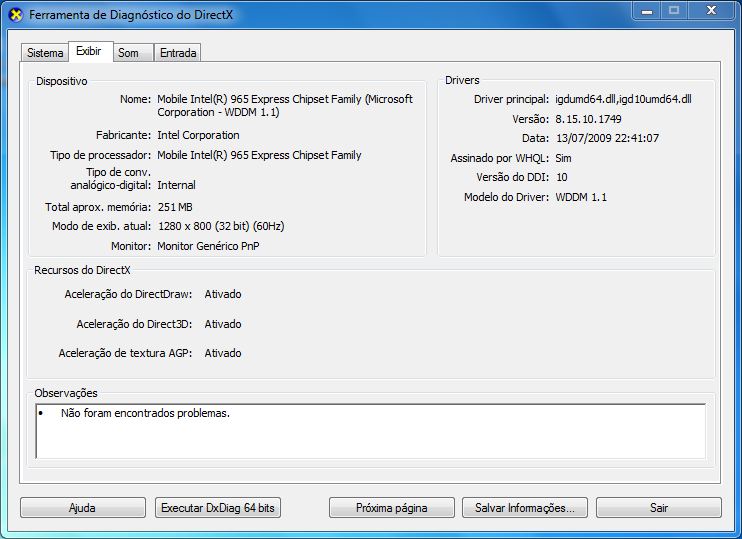
Task: Minimize the DirectX diagnostic window
Action: click(641, 11)
